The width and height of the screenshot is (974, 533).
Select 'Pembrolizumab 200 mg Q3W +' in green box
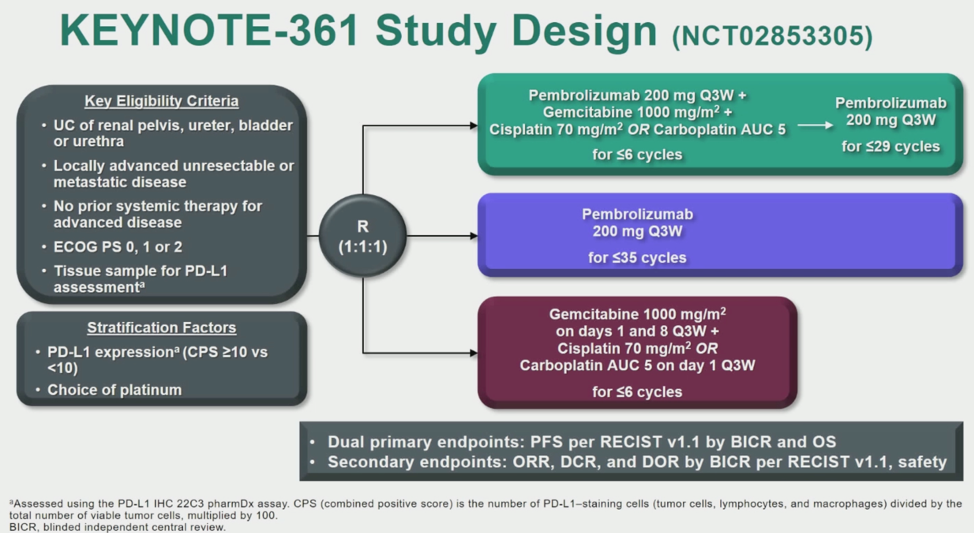coord(637,95)
